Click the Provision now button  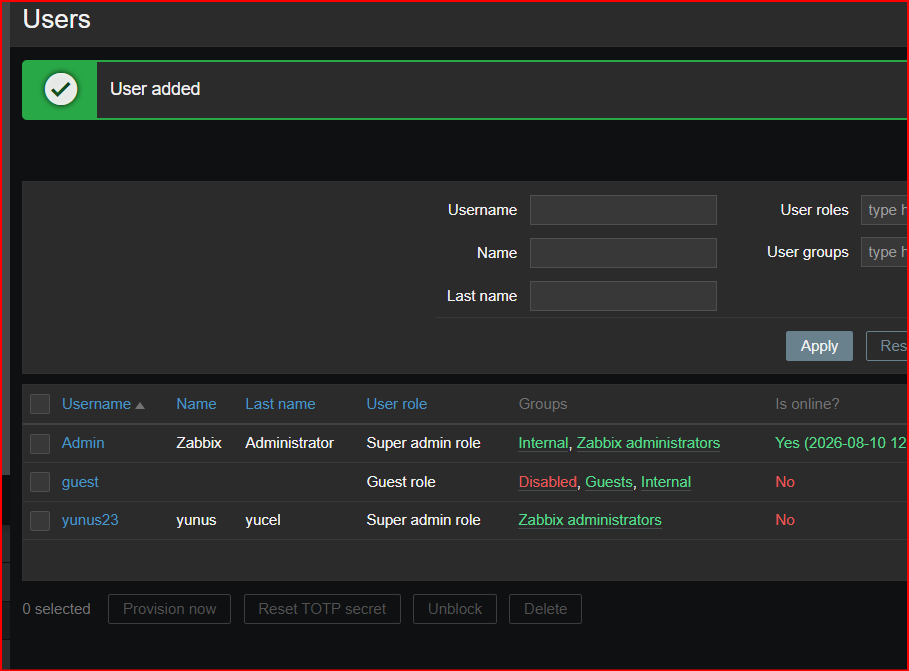click(169, 609)
